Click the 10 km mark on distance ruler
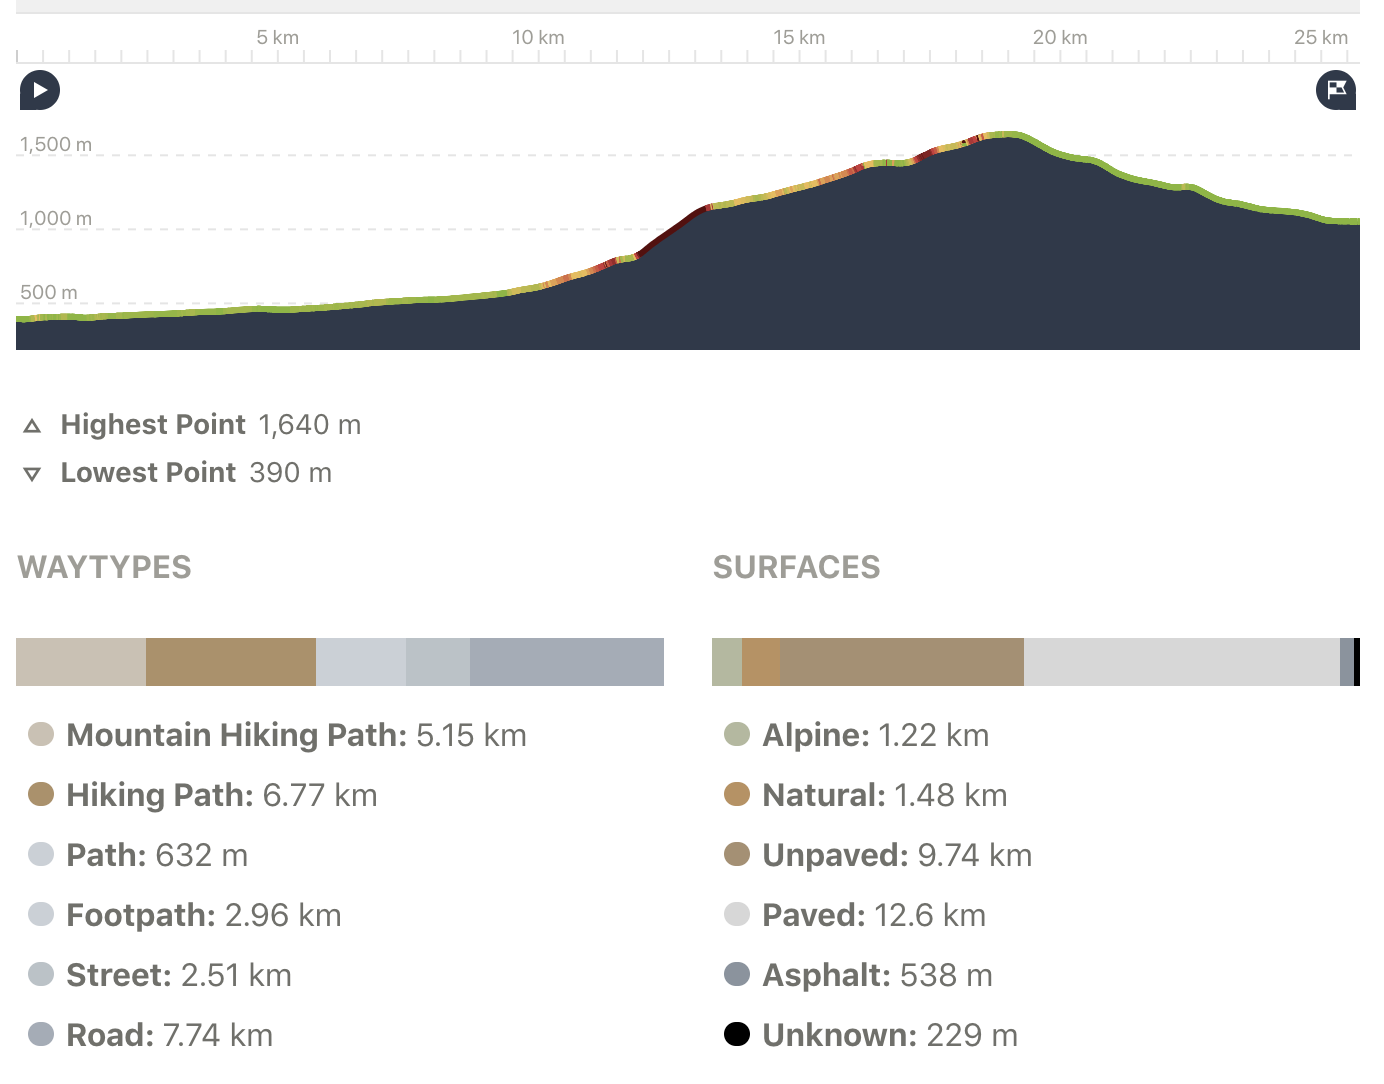Viewport: 1384px width, 1084px height. coord(538,38)
